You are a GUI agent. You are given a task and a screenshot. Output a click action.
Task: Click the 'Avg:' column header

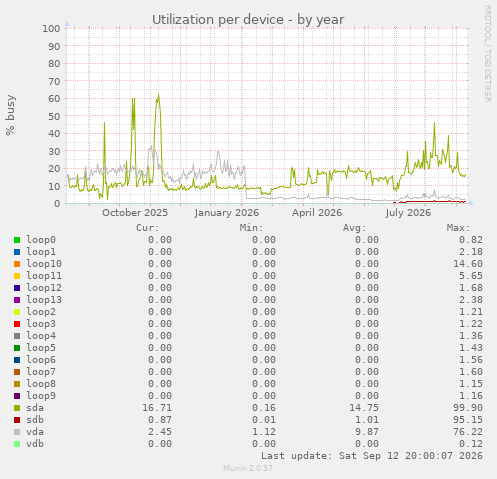(x=355, y=228)
